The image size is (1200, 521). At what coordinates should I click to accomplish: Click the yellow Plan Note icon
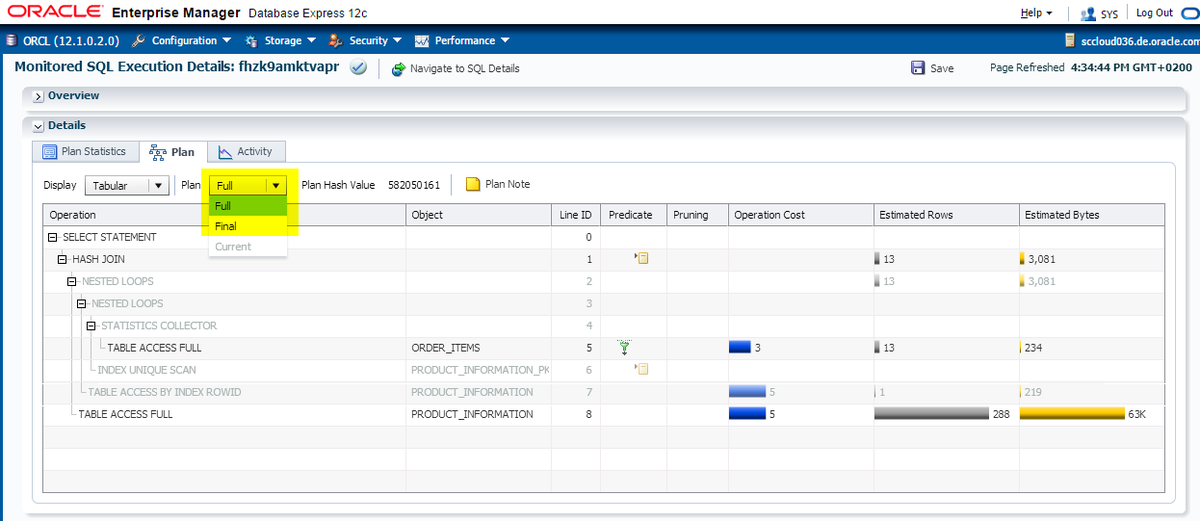point(473,184)
